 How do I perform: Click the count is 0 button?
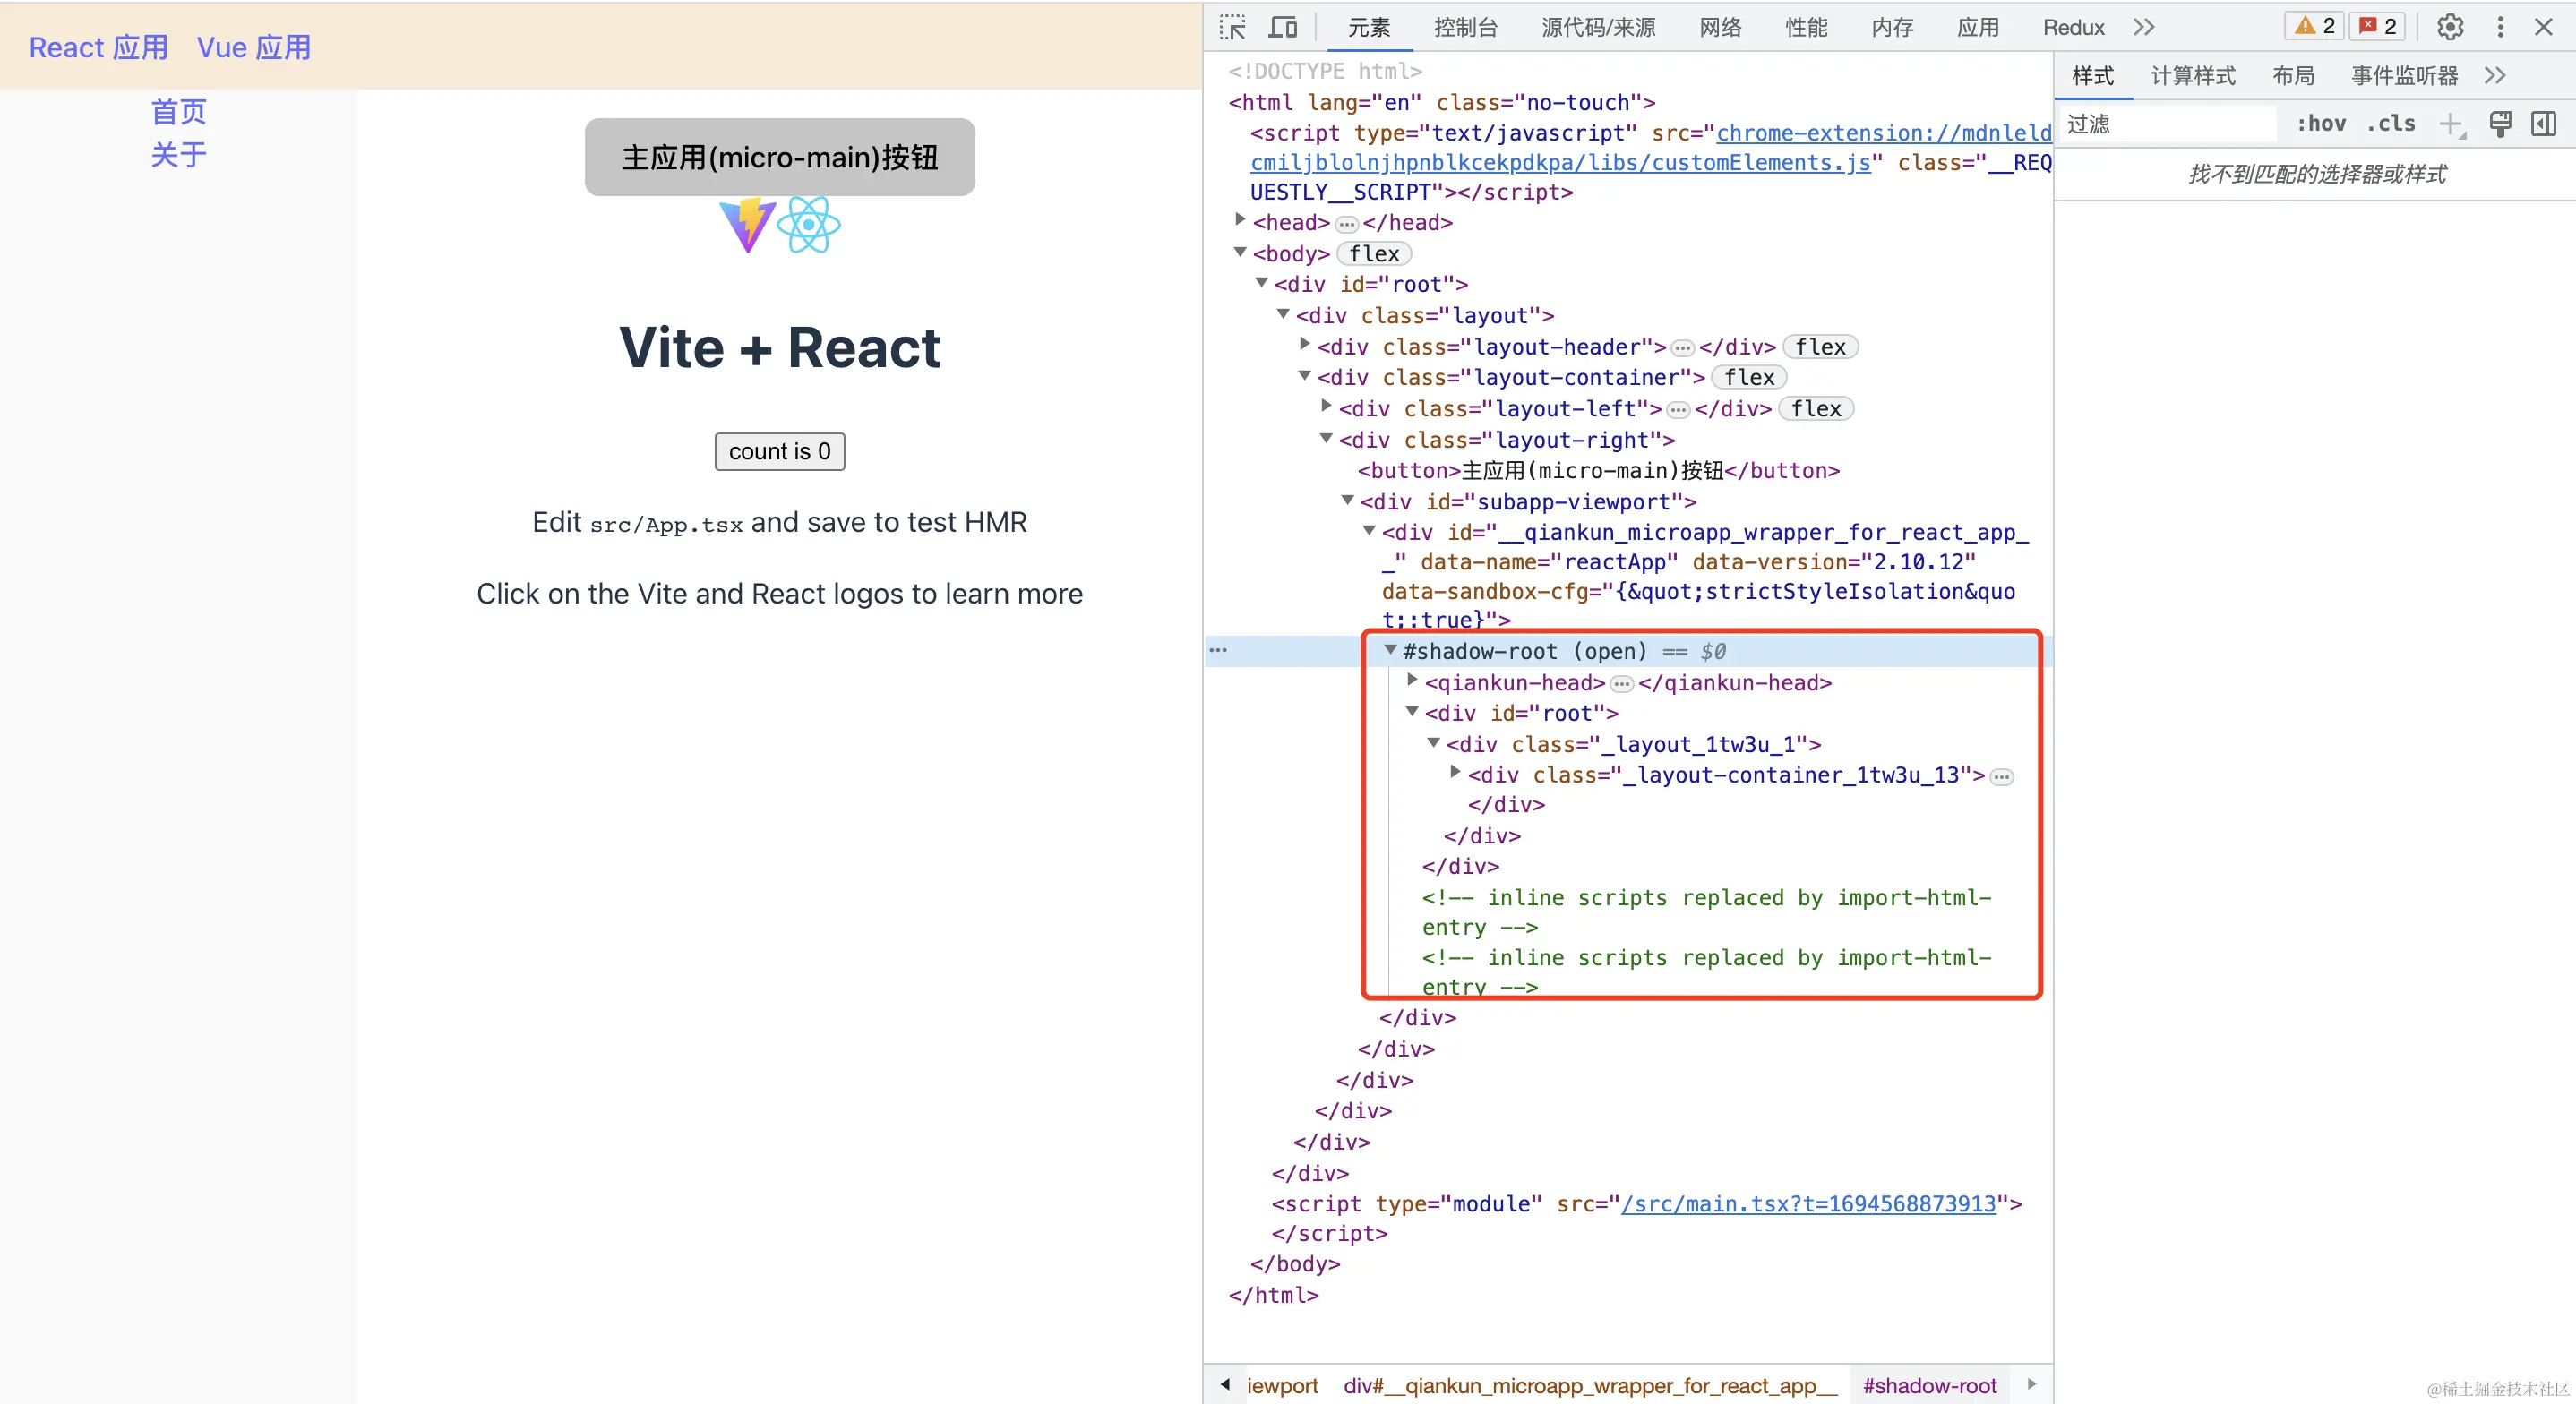779,451
